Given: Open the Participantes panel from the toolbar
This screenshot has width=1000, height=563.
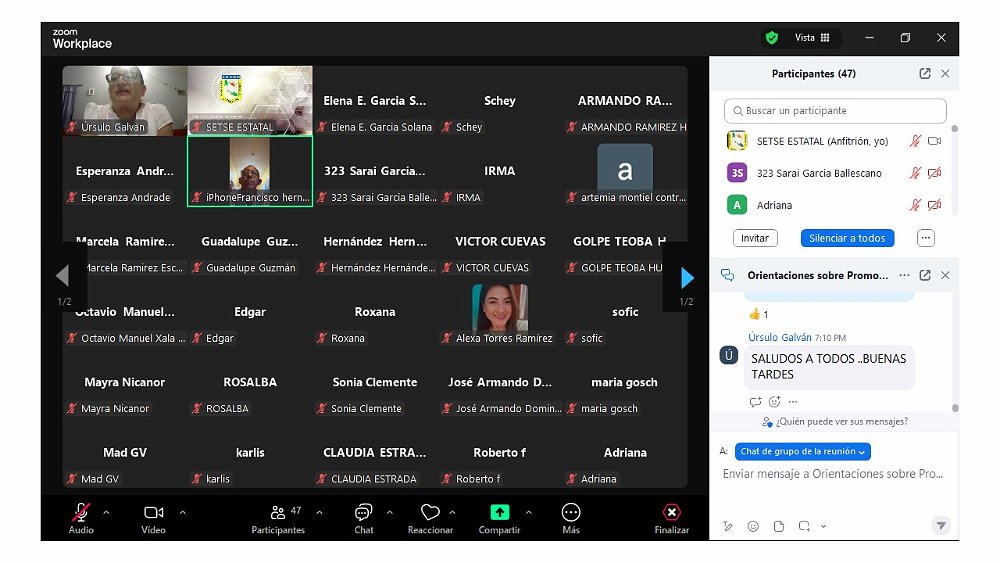Looking at the screenshot, I should (278, 513).
